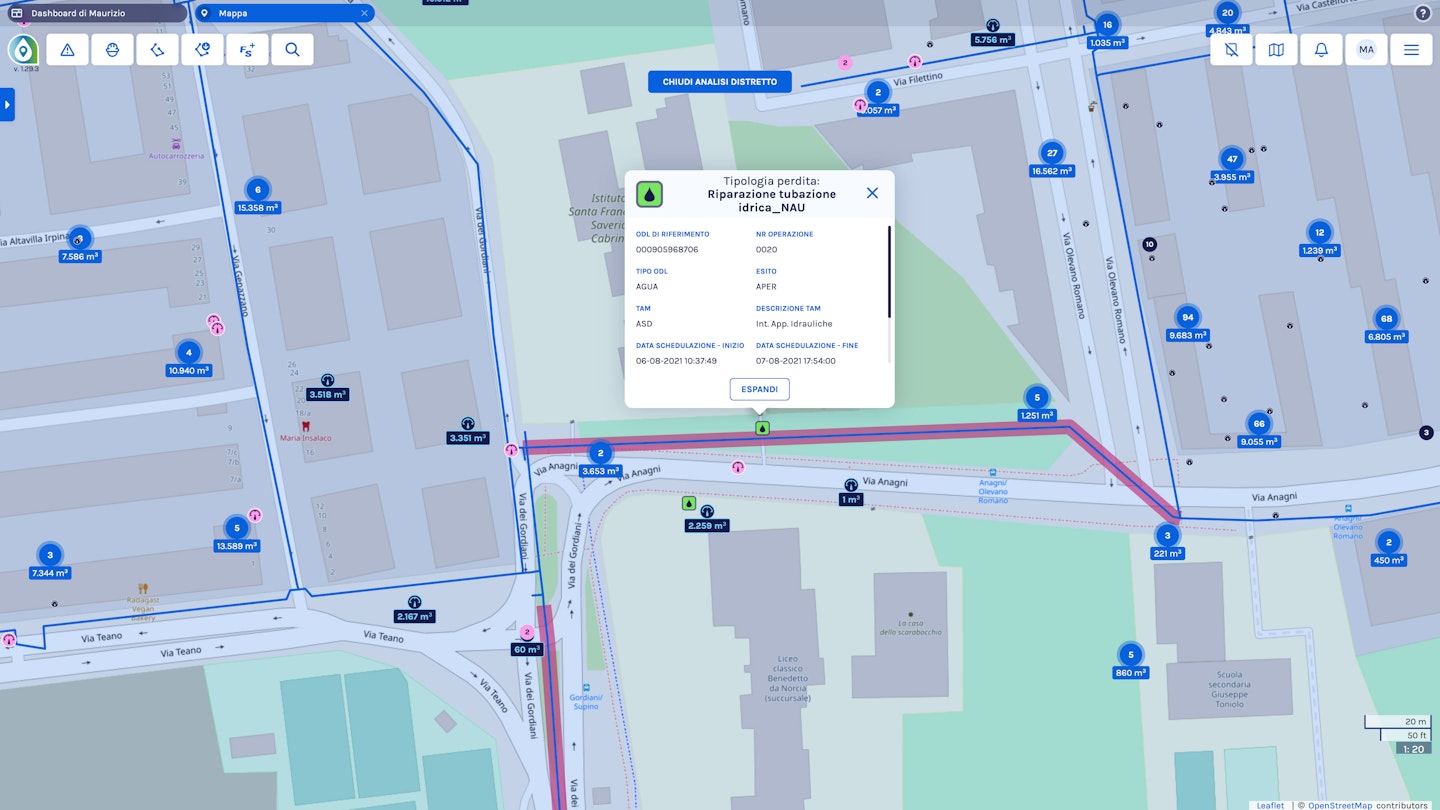1440x810 pixels.
Task: Click the pink gauge marker on Via Anagni
Action: click(x=738, y=467)
